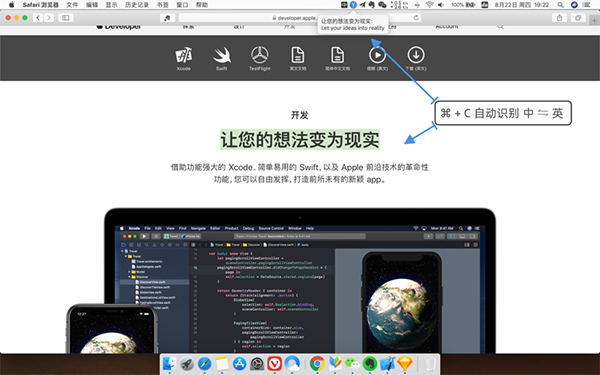Focus the developer.apple address bar

click(x=300, y=18)
